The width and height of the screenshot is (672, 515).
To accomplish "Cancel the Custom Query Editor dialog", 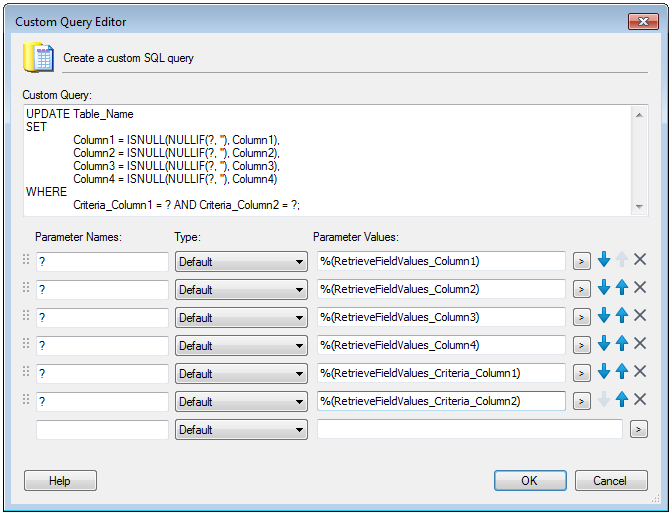I will tap(611, 481).
